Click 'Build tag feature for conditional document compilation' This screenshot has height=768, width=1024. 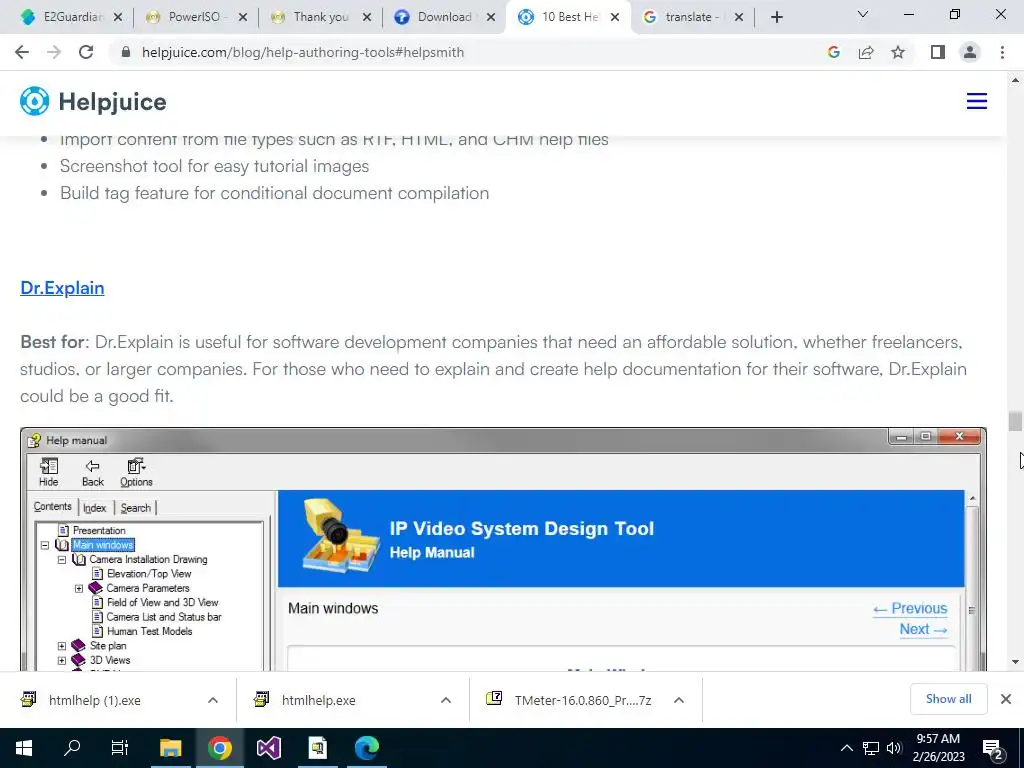(x=274, y=193)
